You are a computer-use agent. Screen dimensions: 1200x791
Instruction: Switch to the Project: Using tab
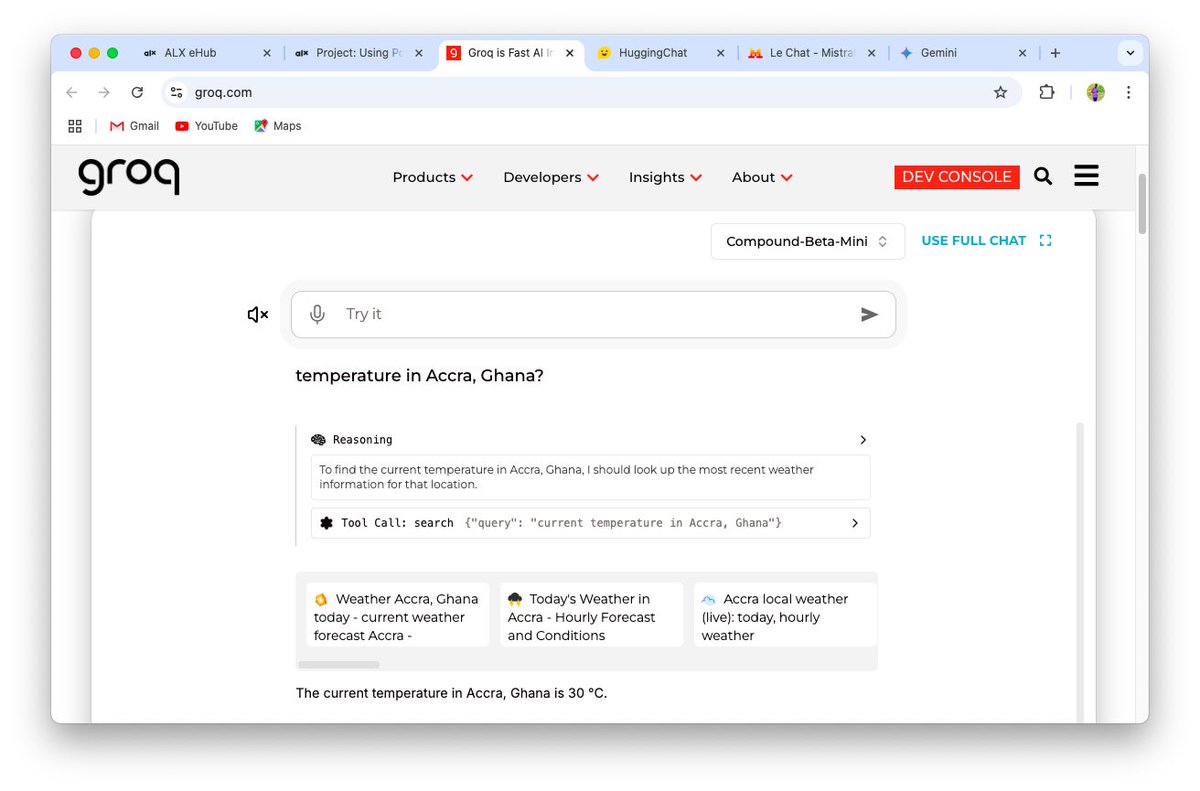pos(359,53)
